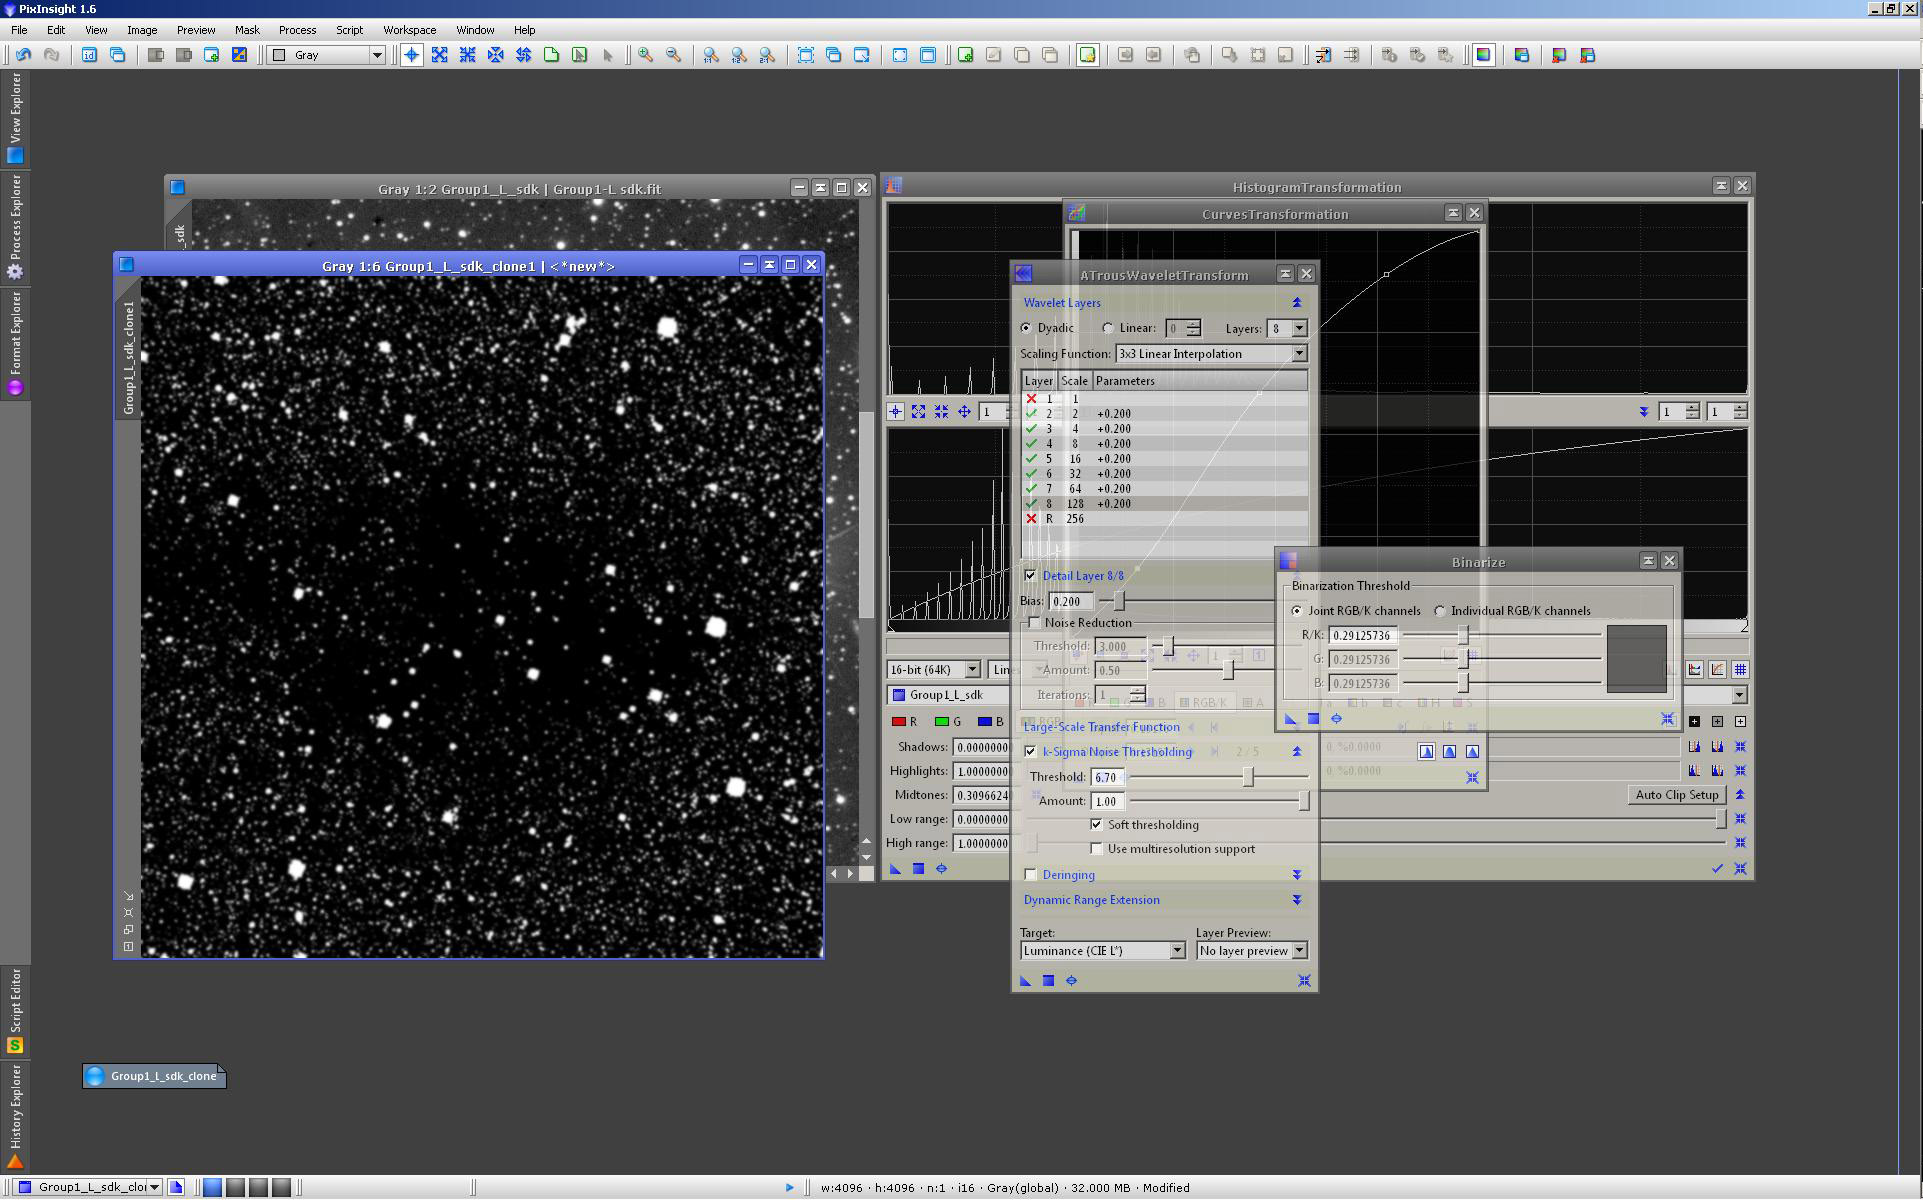
Task: Open the Script Editor side panel
Action: [x=15, y=1011]
